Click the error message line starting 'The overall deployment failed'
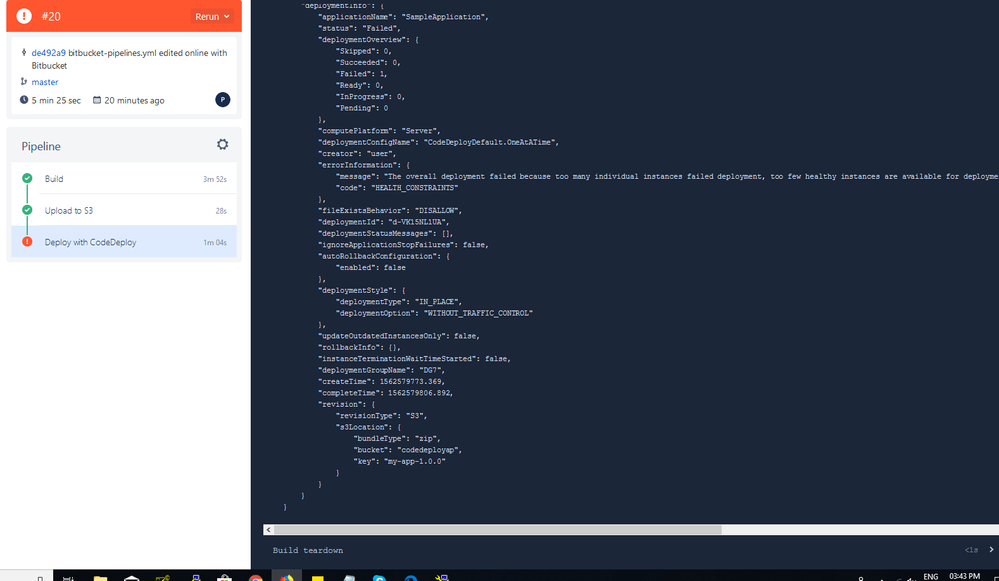Screen dimensions: 999x581 pos(667,176)
